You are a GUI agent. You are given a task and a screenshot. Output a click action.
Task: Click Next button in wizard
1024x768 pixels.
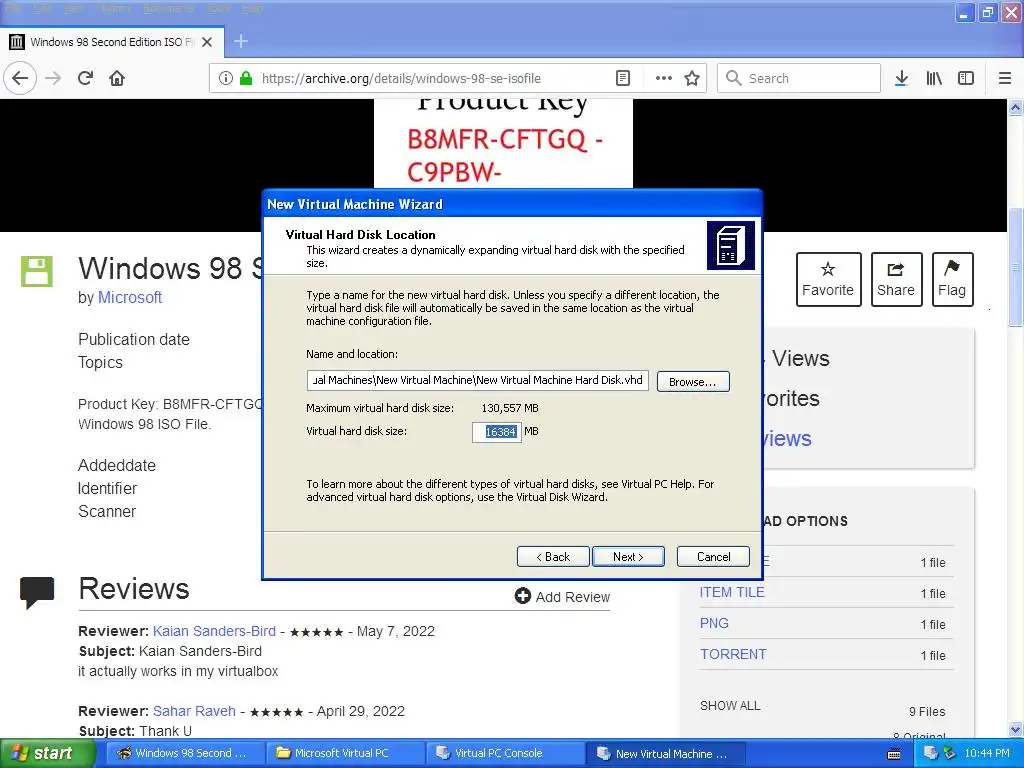pos(628,556)
